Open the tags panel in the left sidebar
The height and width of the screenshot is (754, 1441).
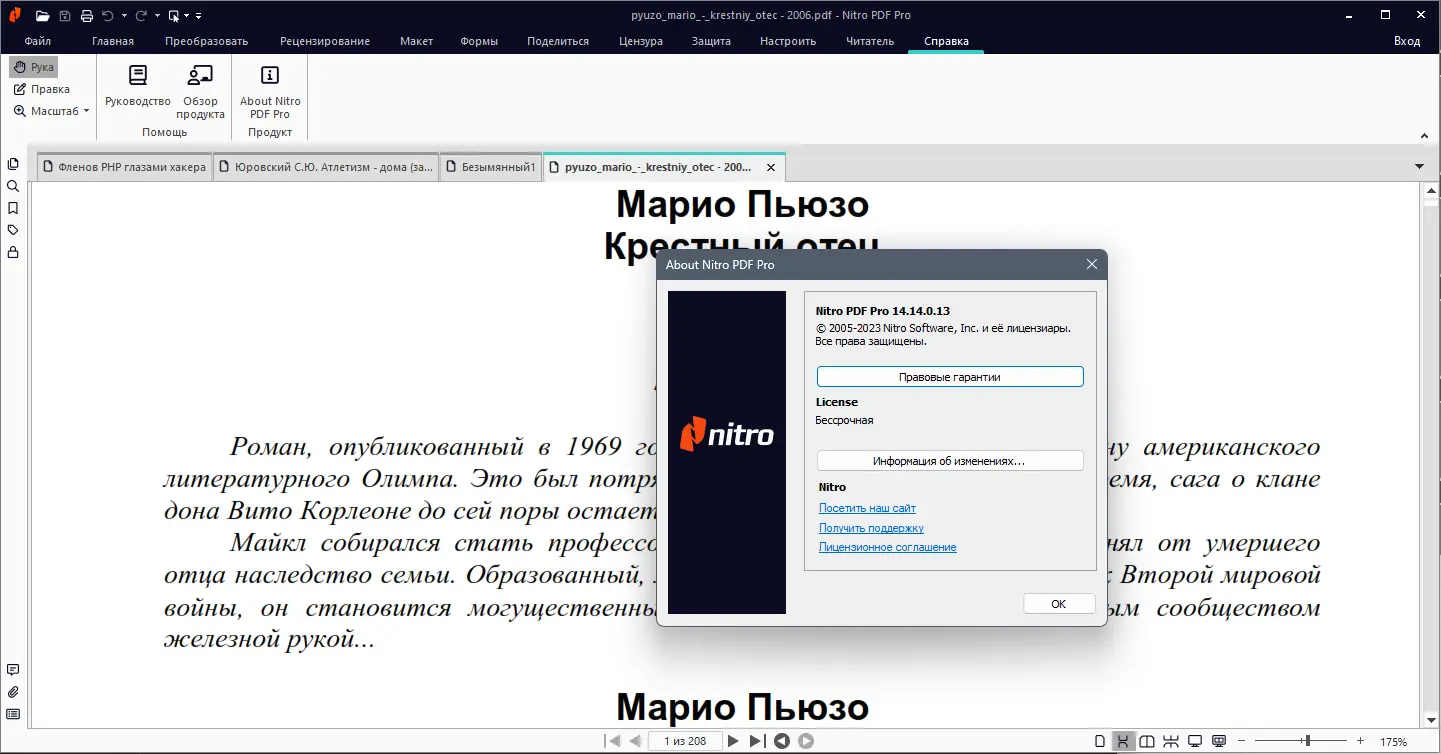click(13, 230)
